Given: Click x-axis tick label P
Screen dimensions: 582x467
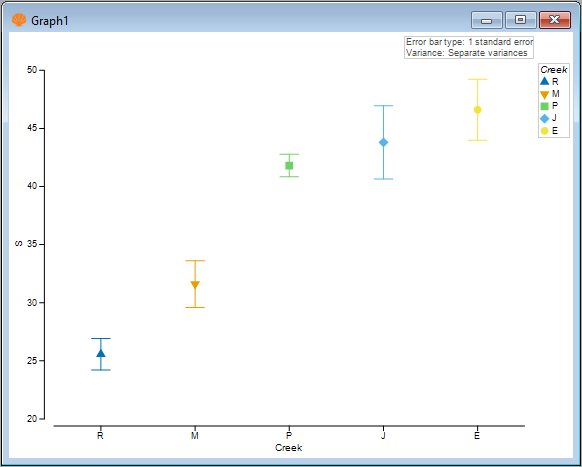Looking at the screenshot, I should click(x=289, y=435).
